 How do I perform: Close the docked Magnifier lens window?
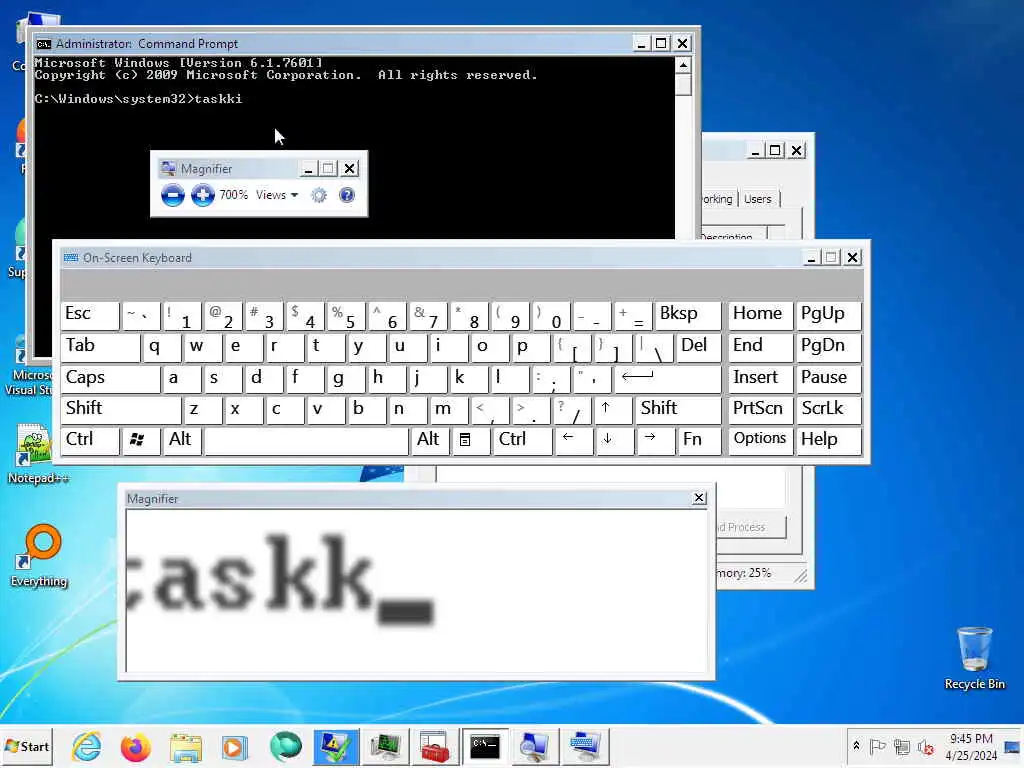[699, 498]
